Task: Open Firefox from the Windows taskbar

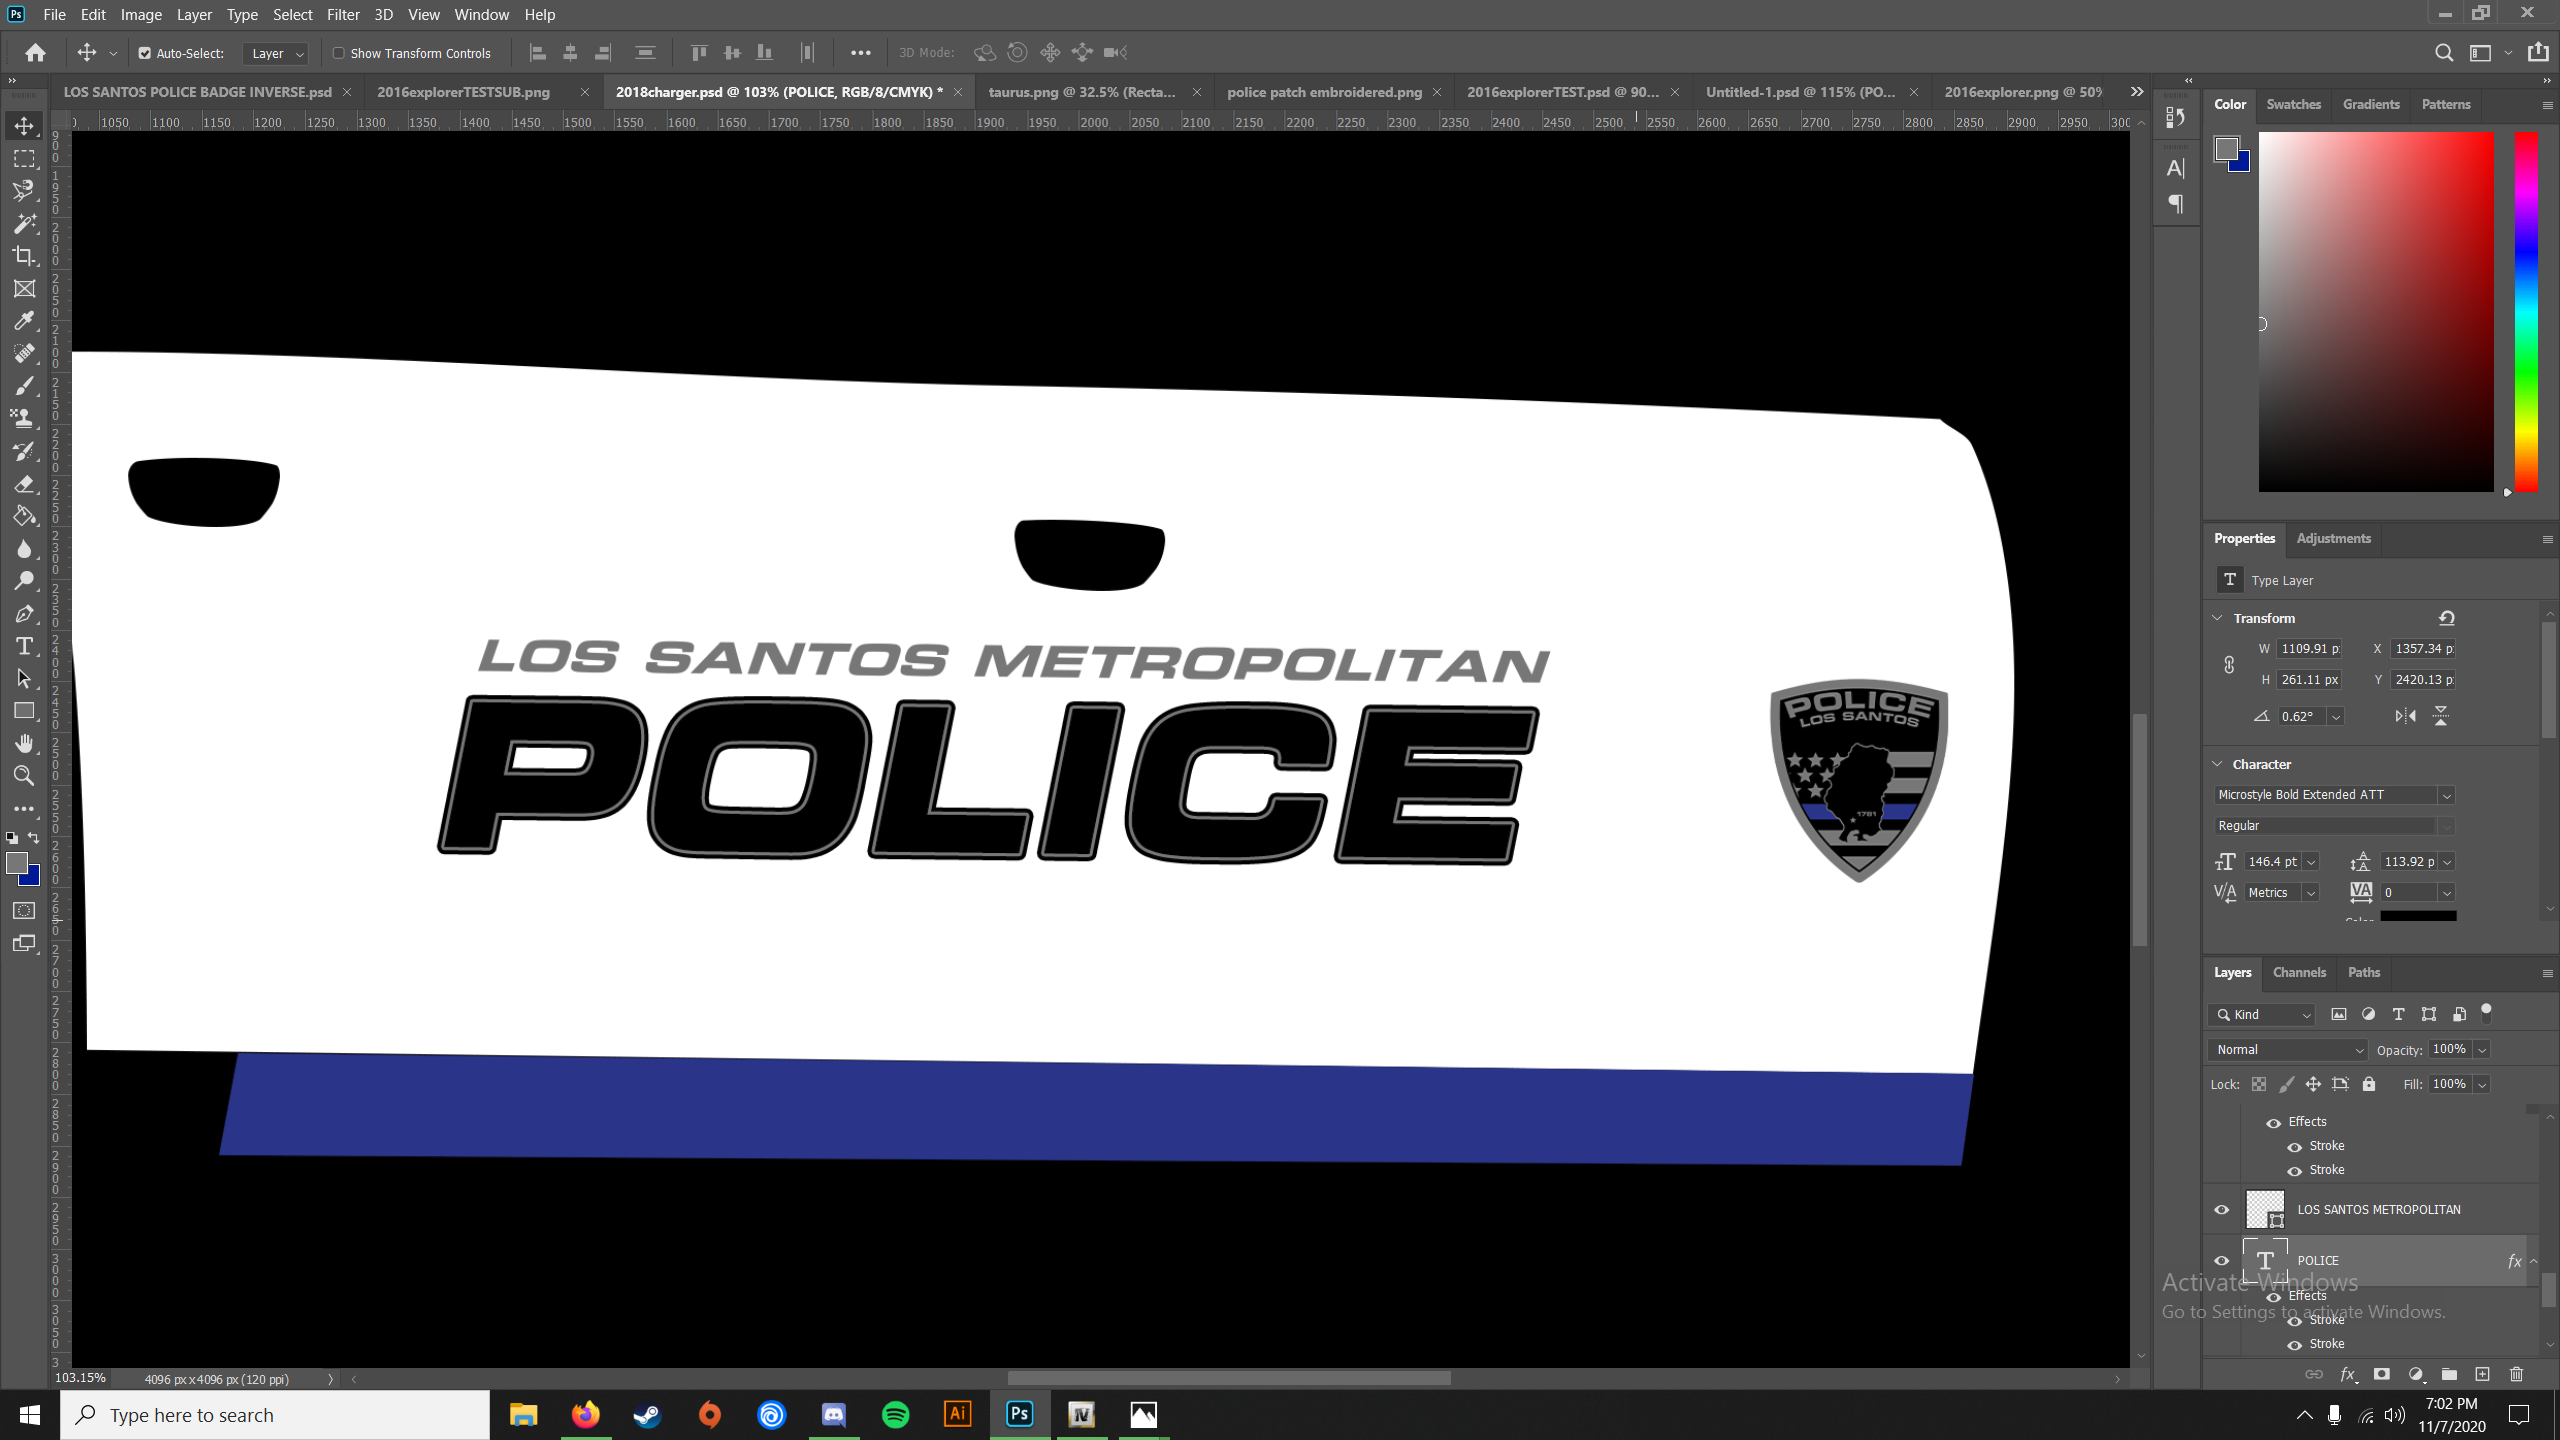Action: coord(585,1414)
